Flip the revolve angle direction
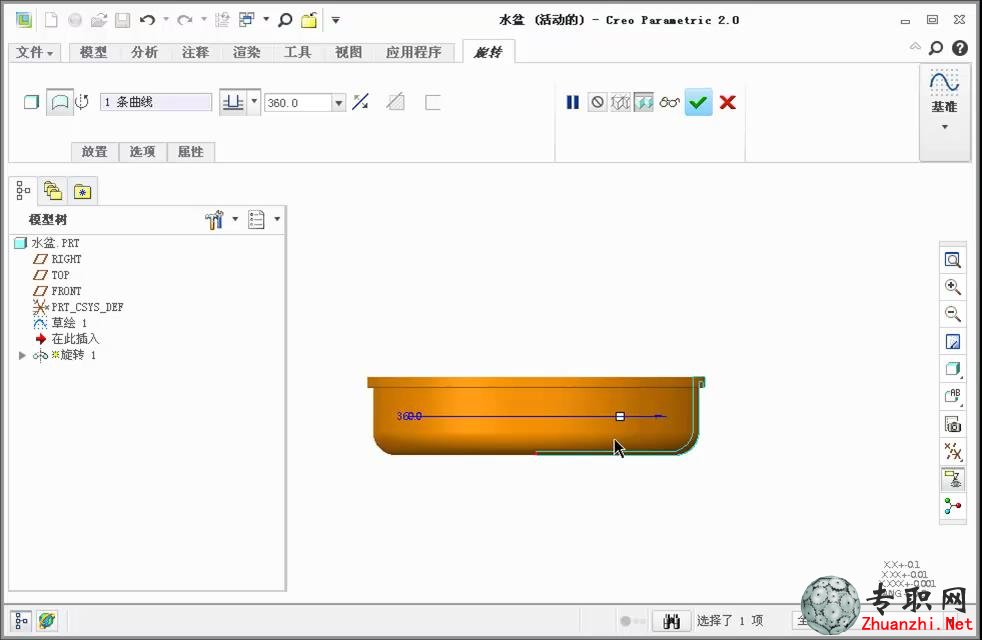The width and height of the screenshot is (982, 640). (x=361, y=102)
